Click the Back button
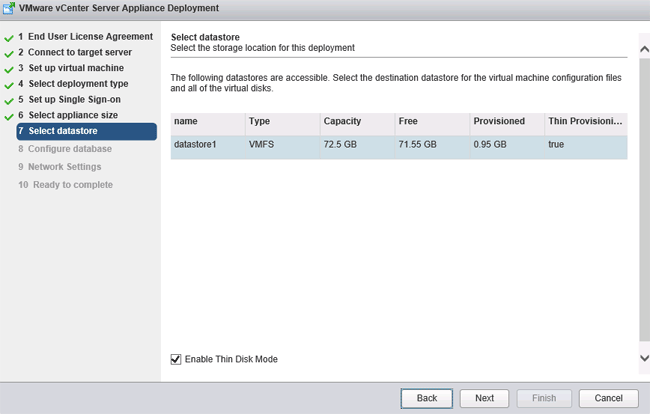 coord(427,398)
